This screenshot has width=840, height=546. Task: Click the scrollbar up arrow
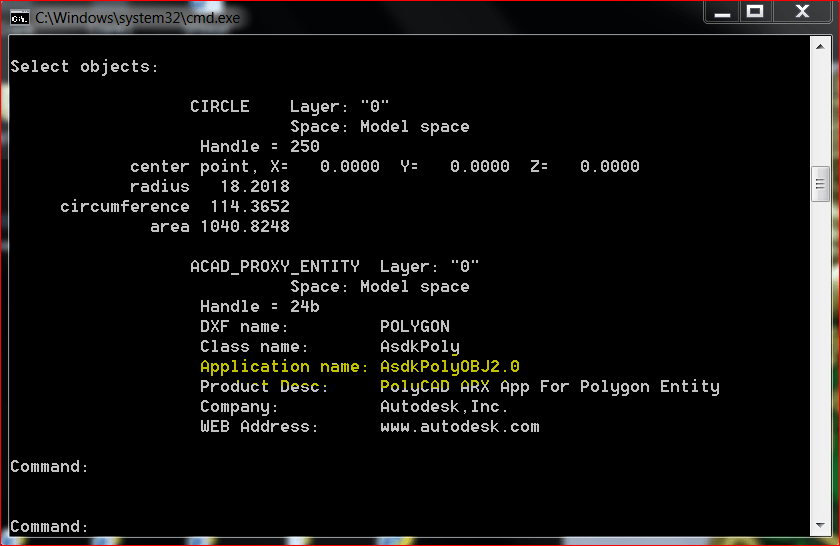point(820,47)
